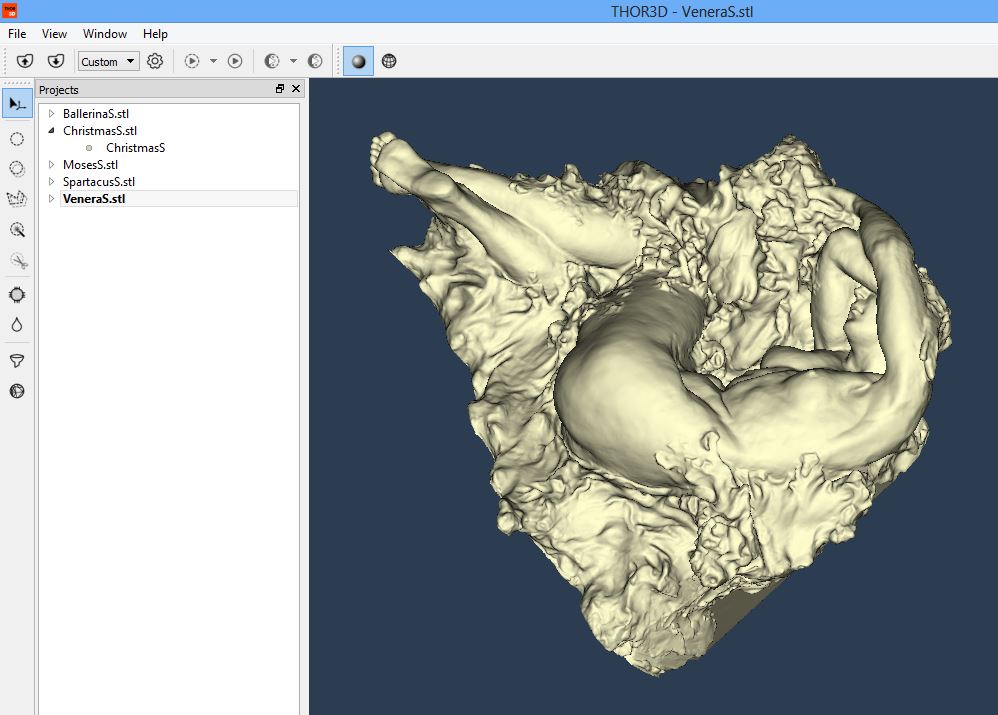The image size is (998, 715).
Task: Click the import (upload shield) toolbar icon
Action: click(x=26, y=61)
